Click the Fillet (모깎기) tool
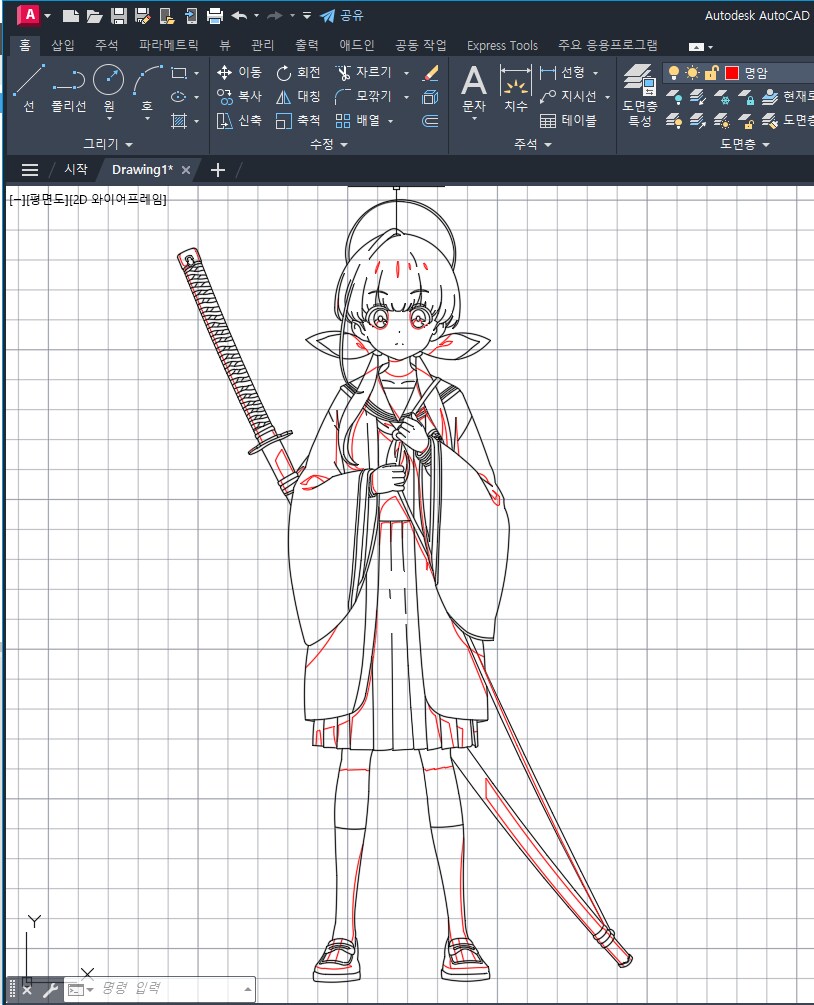814x1005 pixels. coord(363,97)
